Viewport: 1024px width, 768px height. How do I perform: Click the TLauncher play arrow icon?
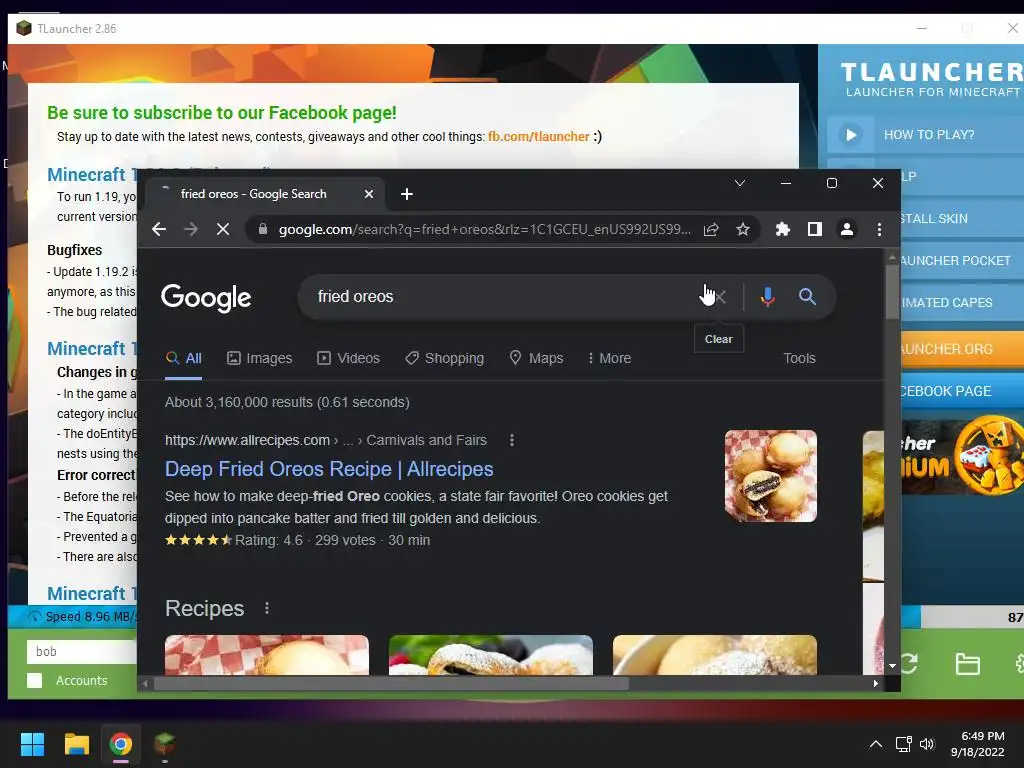pyautogui.click(x=850, y=135)
